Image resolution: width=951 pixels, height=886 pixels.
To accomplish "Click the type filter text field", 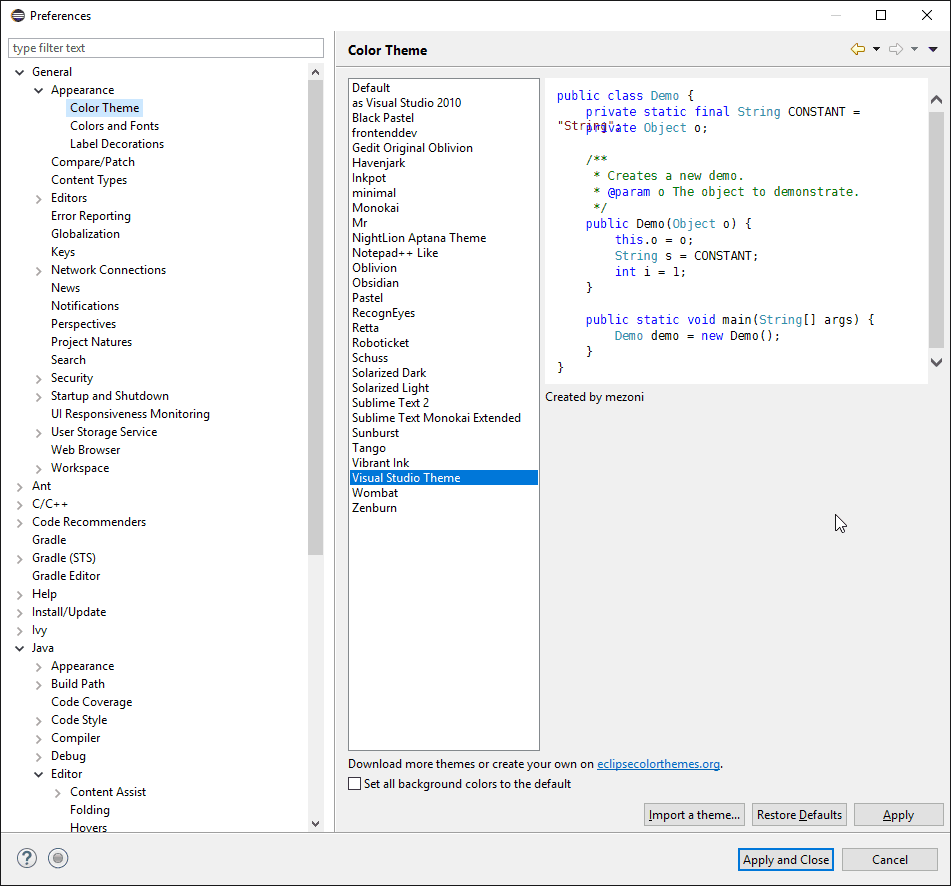I will click(x=166, y=48).
